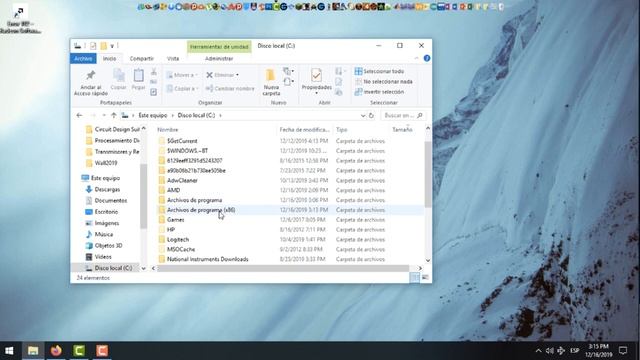Open Firefox from the taskbar
Screen dimensions: 640x360
(x=56, y=351)
